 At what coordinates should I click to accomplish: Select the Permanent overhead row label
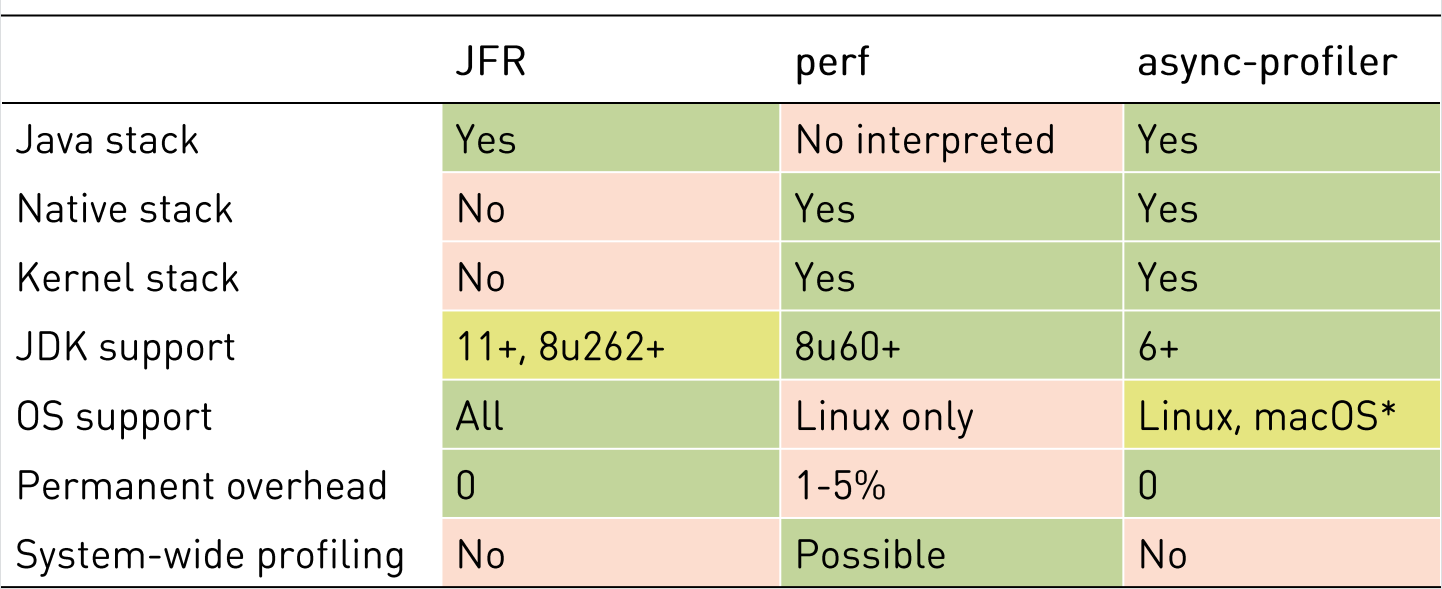202,485
